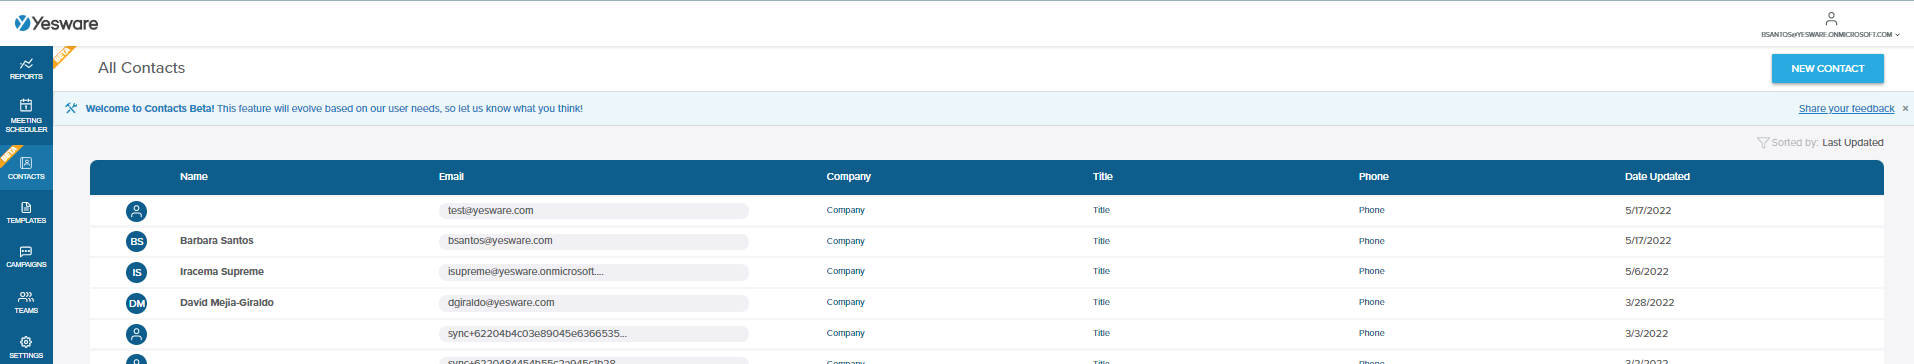Click the Title column header
1914x364 pixels.
click(x=1102, y=177)
